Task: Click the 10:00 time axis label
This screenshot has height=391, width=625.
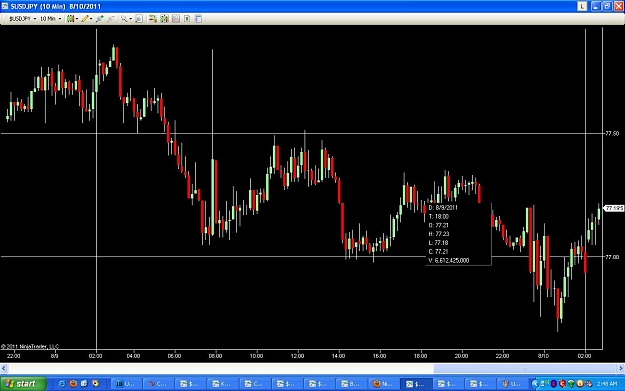Action: point(256,356)
